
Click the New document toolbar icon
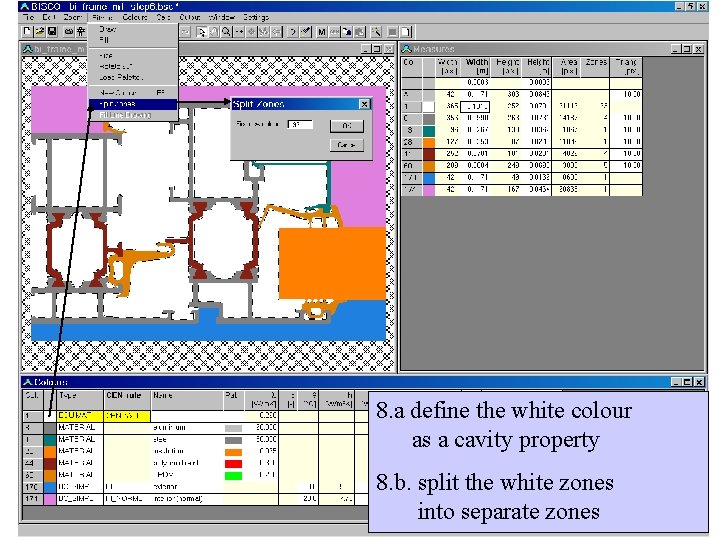point(28,31)
